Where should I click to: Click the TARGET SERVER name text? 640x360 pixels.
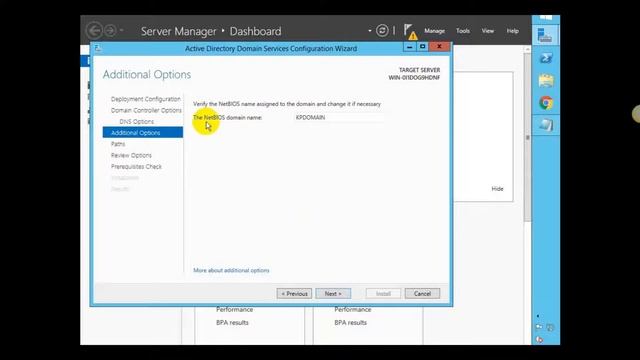414,78
